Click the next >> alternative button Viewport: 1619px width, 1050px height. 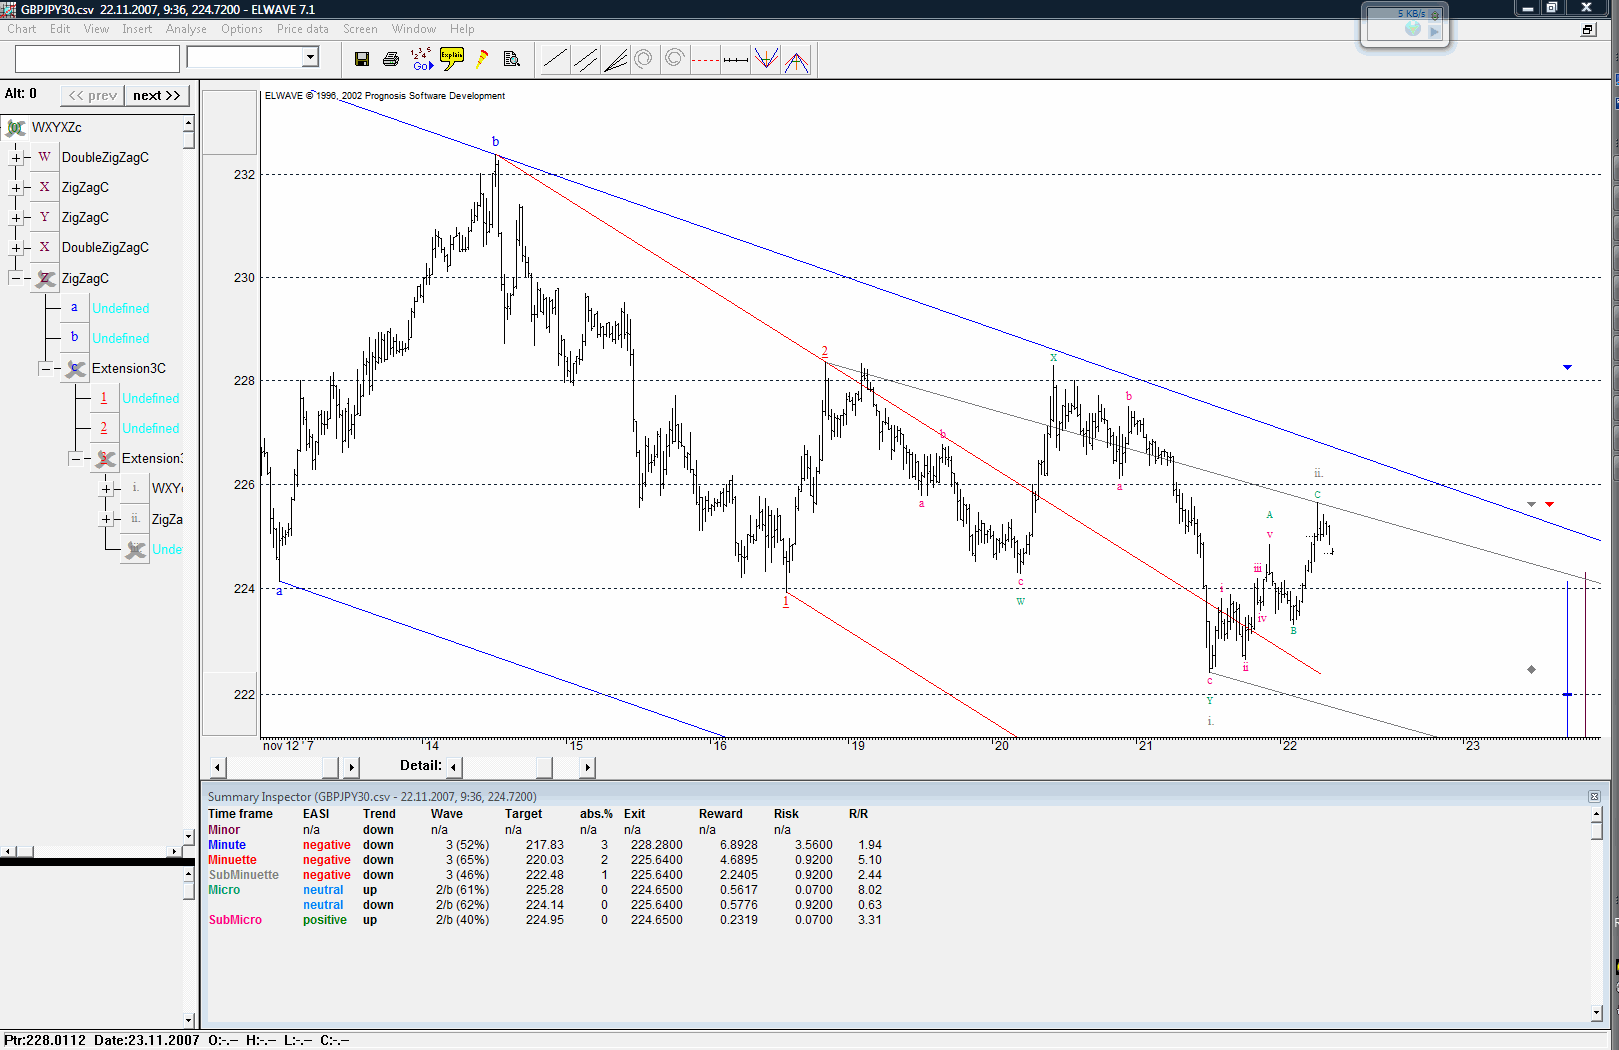click(157, 95)
